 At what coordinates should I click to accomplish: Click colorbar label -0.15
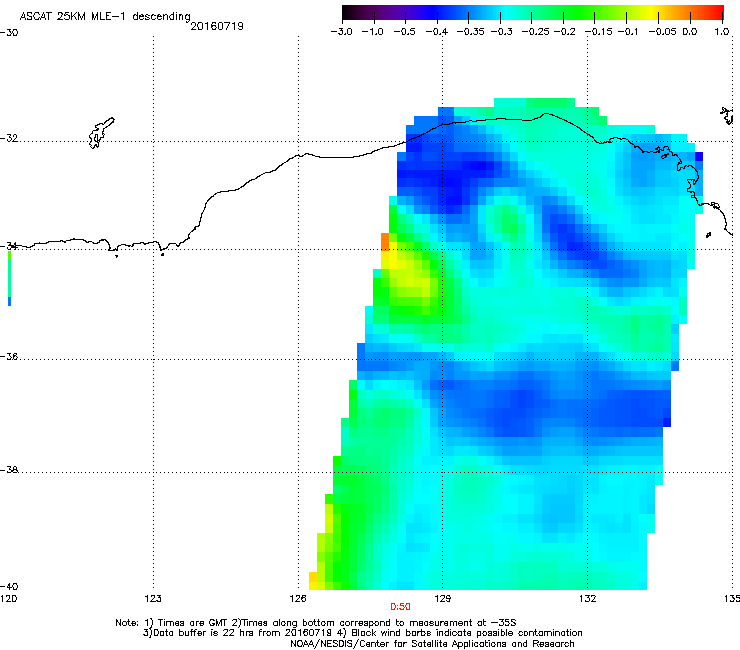(599, 32)
